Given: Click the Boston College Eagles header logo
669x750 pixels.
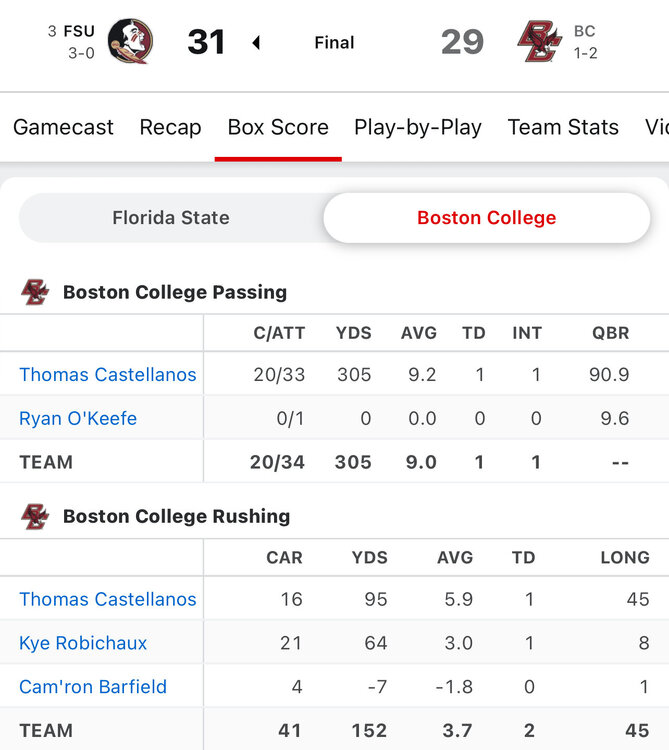Looking at the screenshot, I should [x=540, y=42].
